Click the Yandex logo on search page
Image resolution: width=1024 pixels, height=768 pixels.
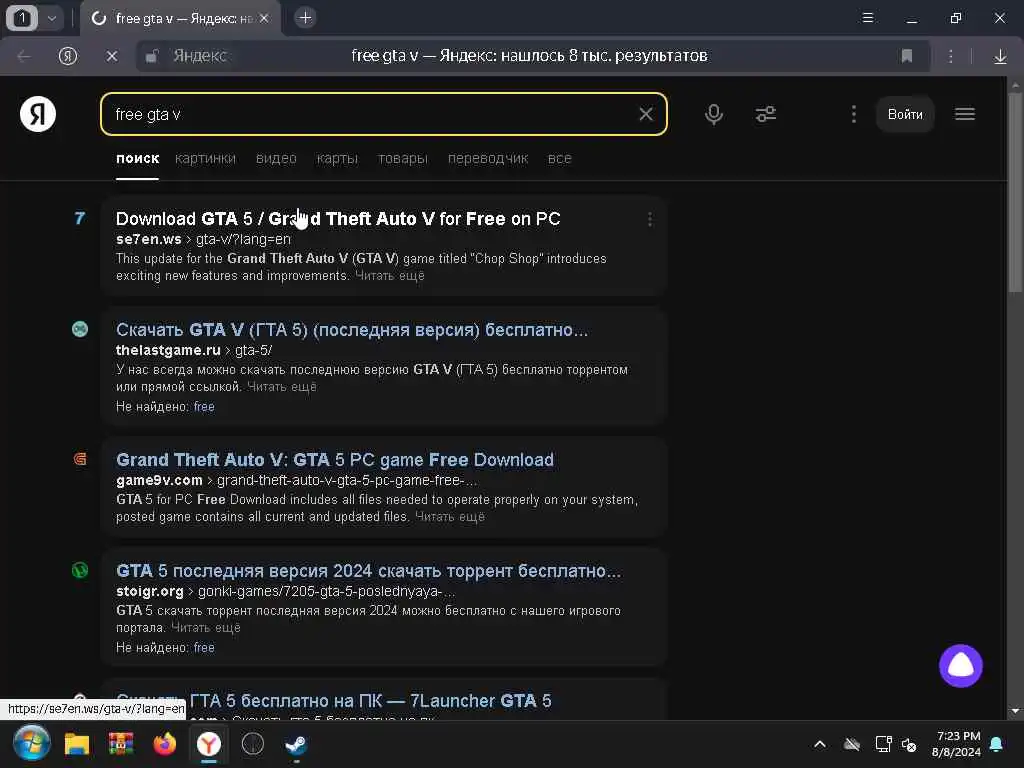click(38, 114)
